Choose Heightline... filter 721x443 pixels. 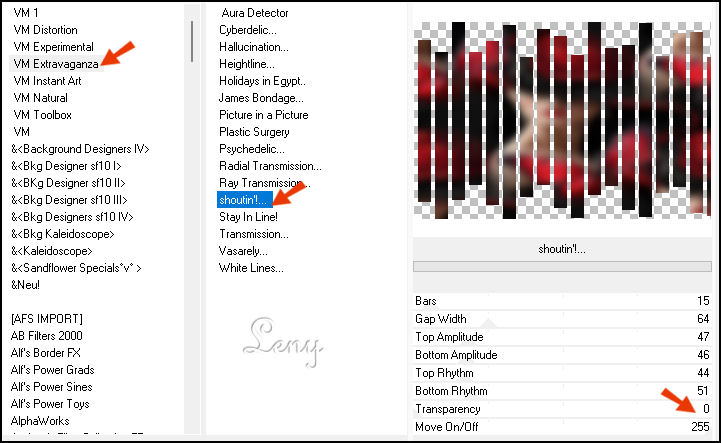point(246,64)
